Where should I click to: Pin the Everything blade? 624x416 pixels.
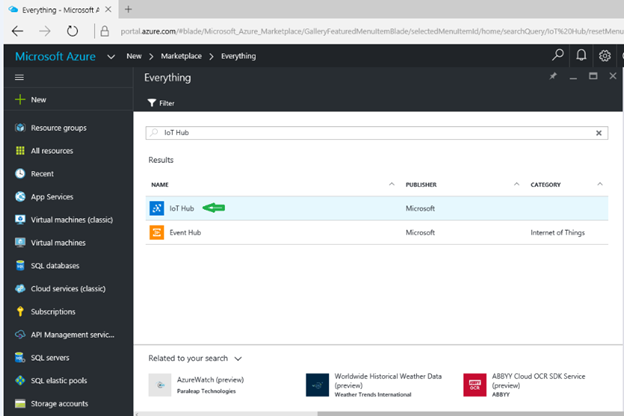[555, 76]
